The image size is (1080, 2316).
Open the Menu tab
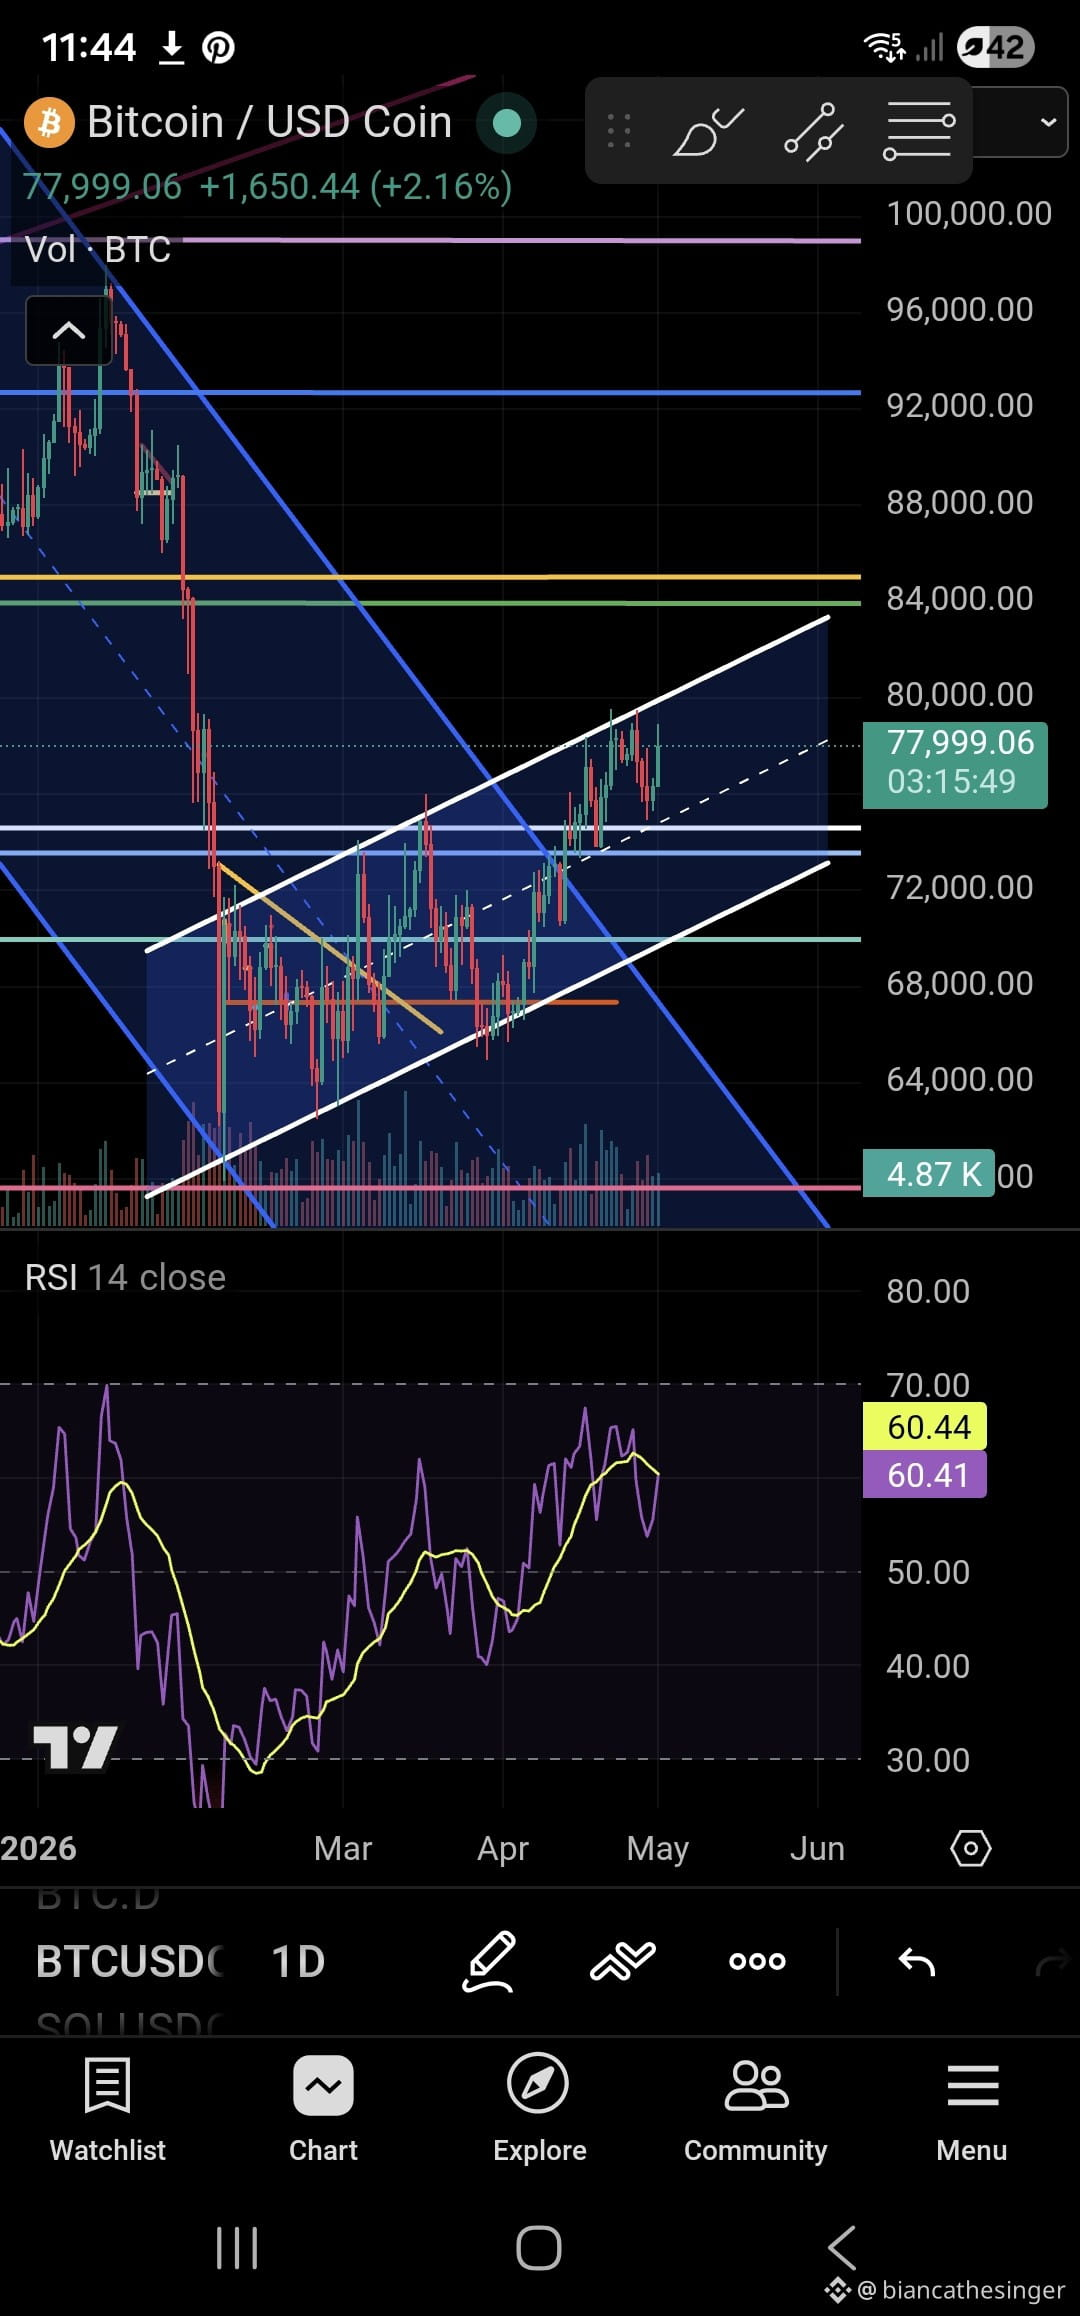[x=972, y=2110]
